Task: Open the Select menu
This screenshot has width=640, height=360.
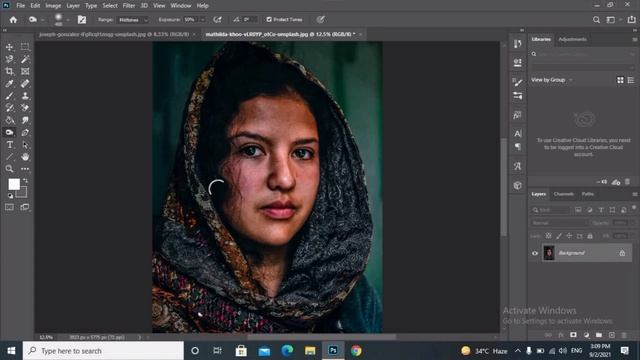Action: click(x=109, y=6)
